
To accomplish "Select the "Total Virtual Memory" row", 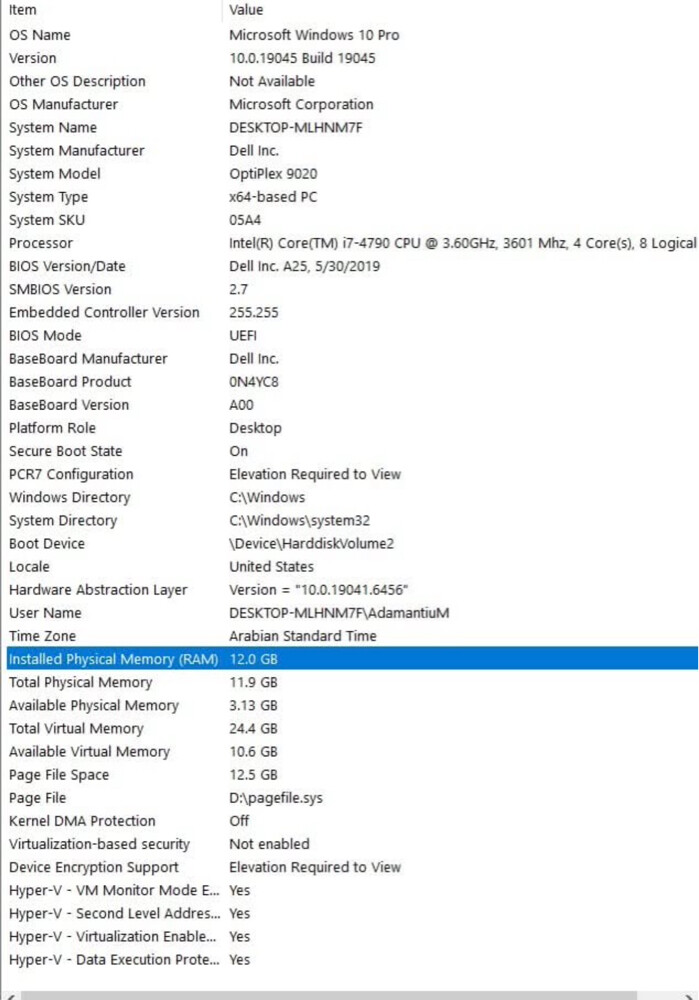I will click(352, 728).
